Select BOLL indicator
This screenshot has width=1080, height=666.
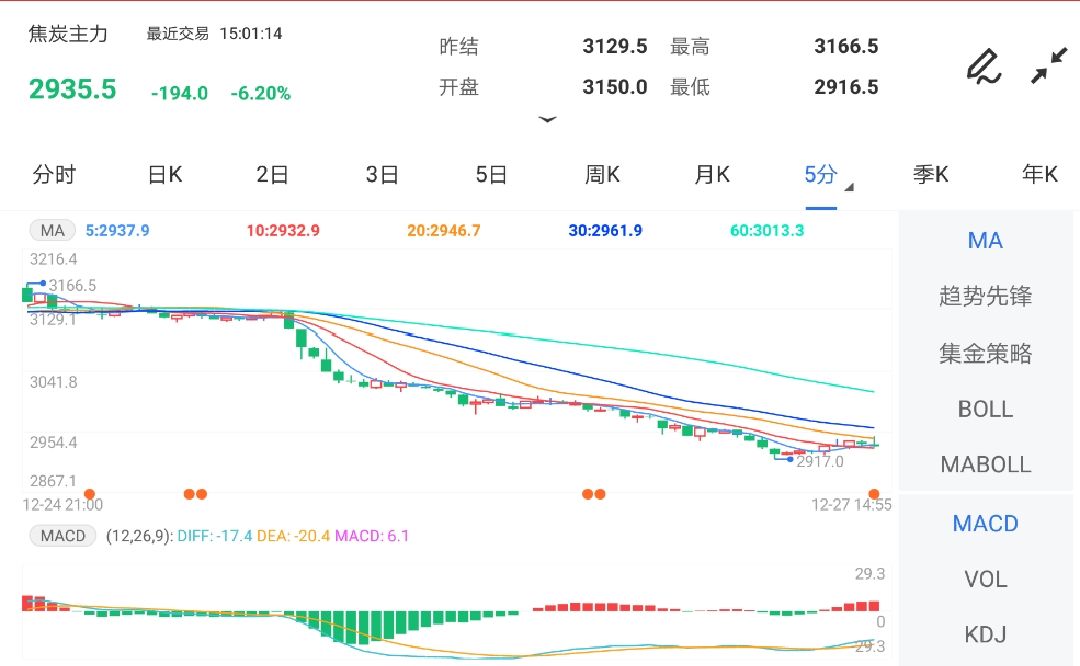click(x=986, y=409)
